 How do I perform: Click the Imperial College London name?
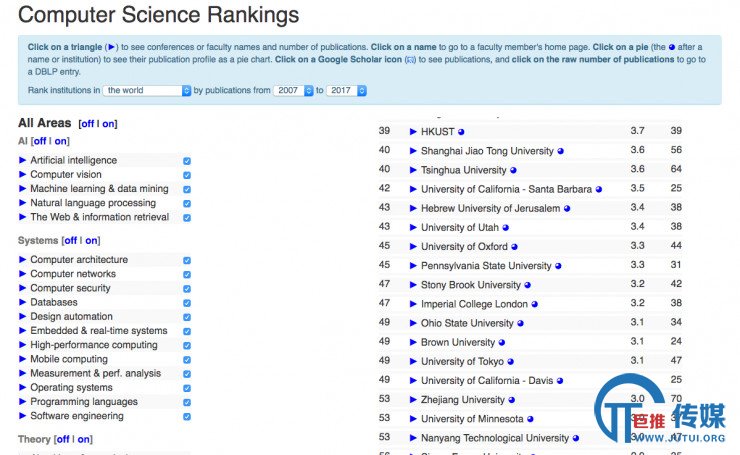tap(474, 304)
